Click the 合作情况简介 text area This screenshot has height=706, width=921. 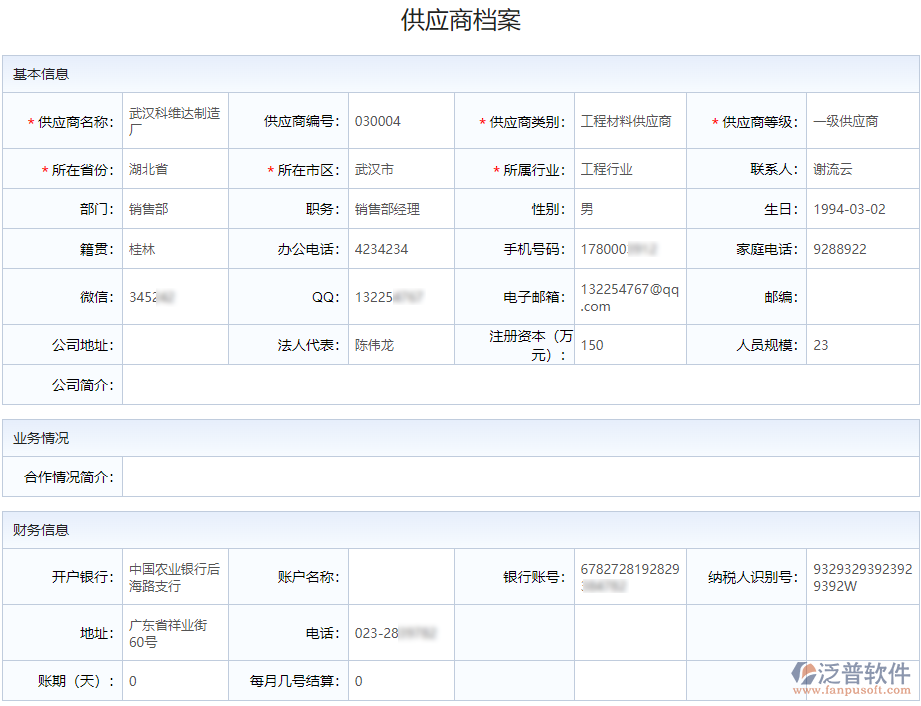(520, 476)
